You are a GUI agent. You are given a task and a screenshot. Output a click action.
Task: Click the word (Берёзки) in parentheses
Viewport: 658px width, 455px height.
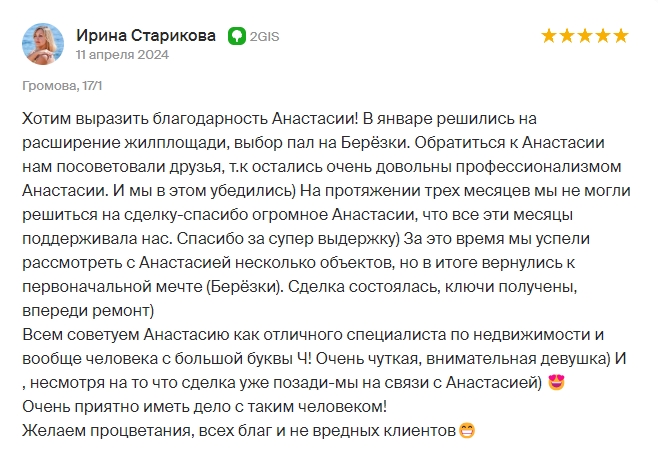[245, 287]
